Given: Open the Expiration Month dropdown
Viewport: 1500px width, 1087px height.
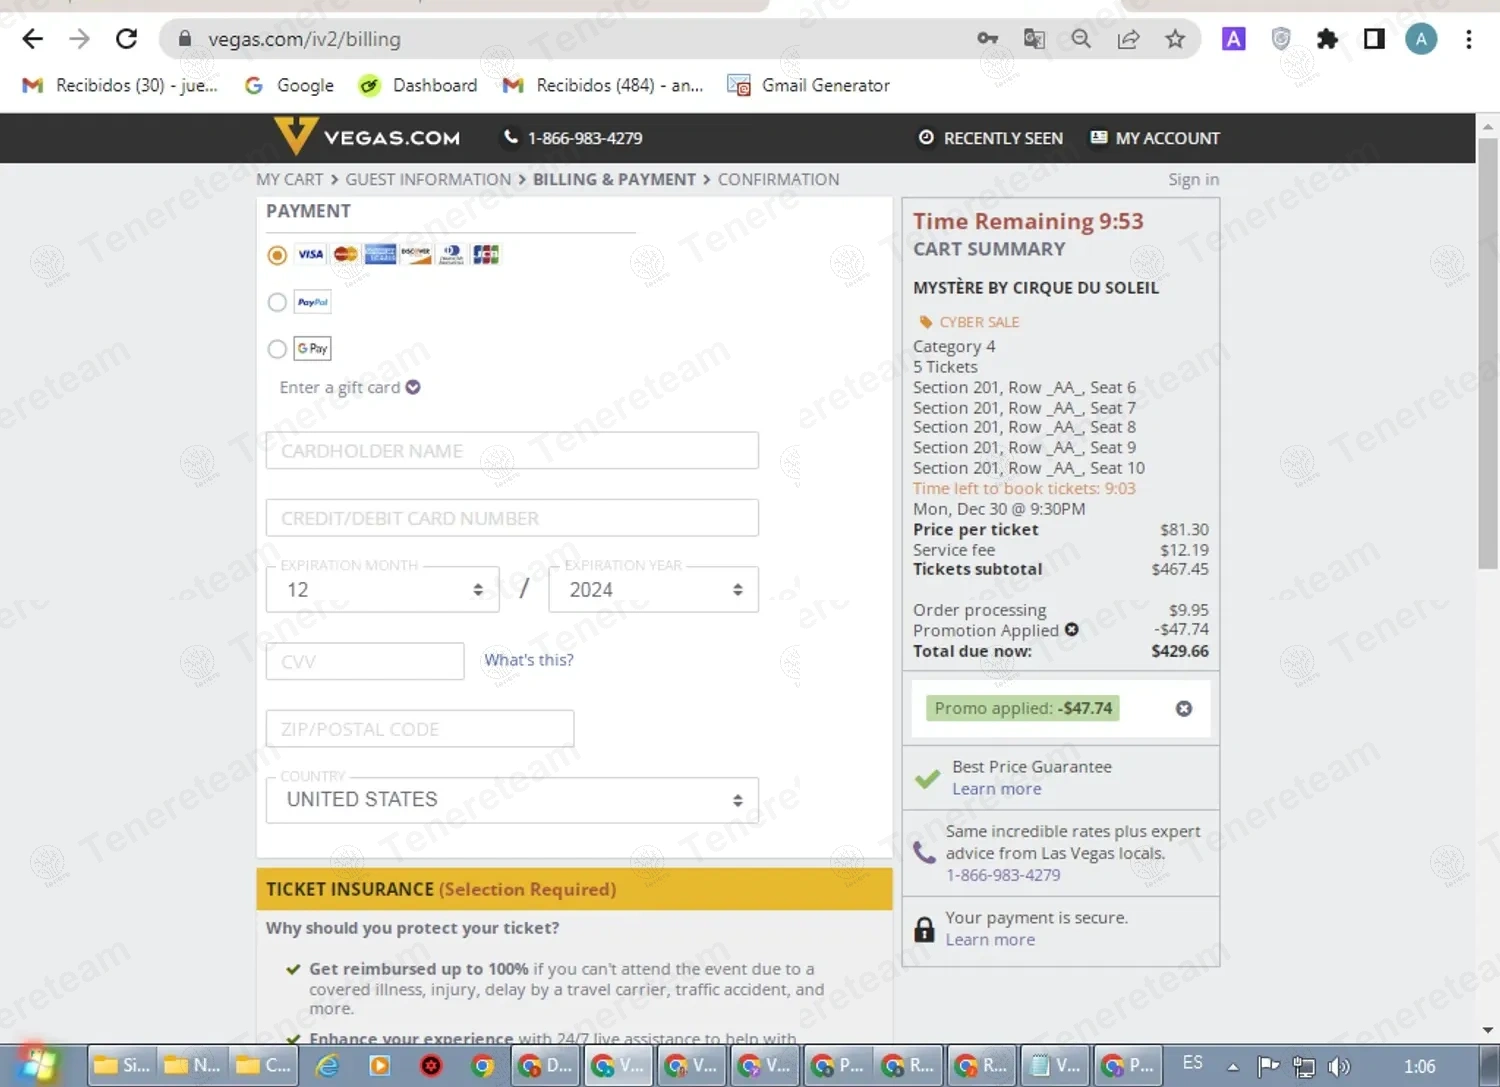Looking at the screenshot, I should point(382,590).
